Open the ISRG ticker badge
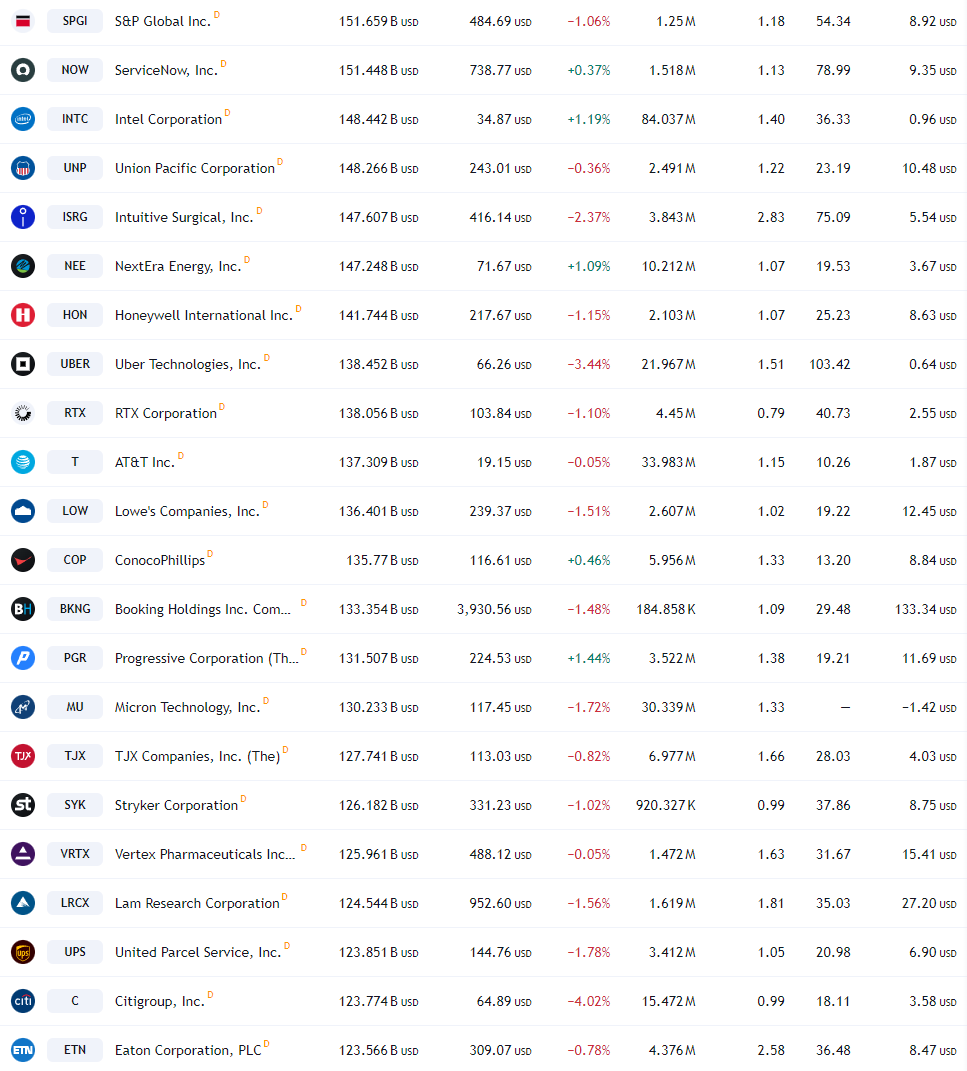967x1071 pixels. [x=75, y=217]
